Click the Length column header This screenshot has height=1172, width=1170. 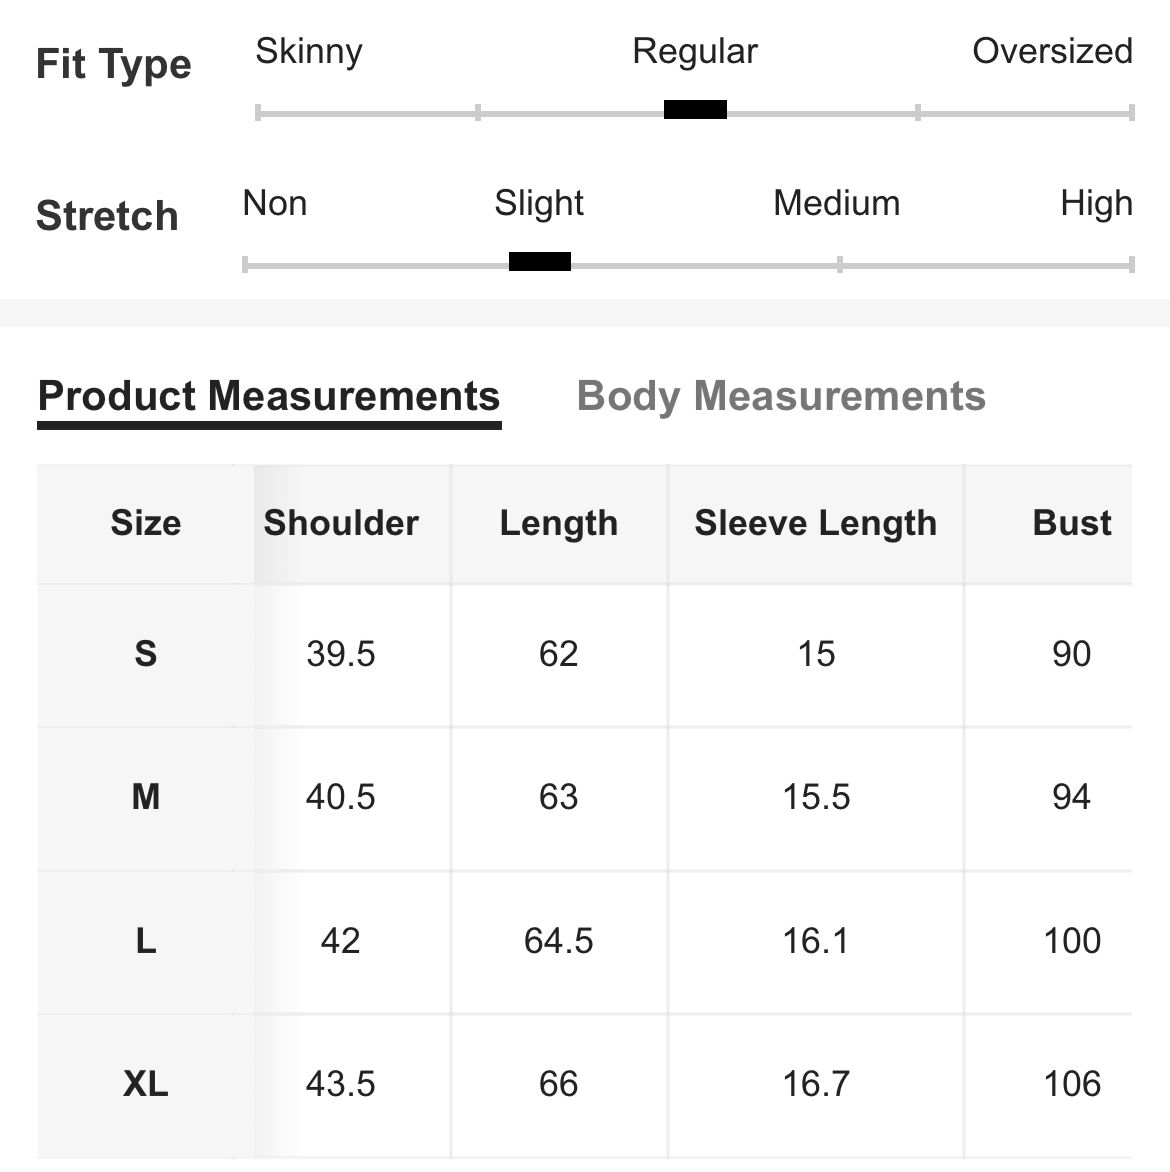(x=559, y=523)
